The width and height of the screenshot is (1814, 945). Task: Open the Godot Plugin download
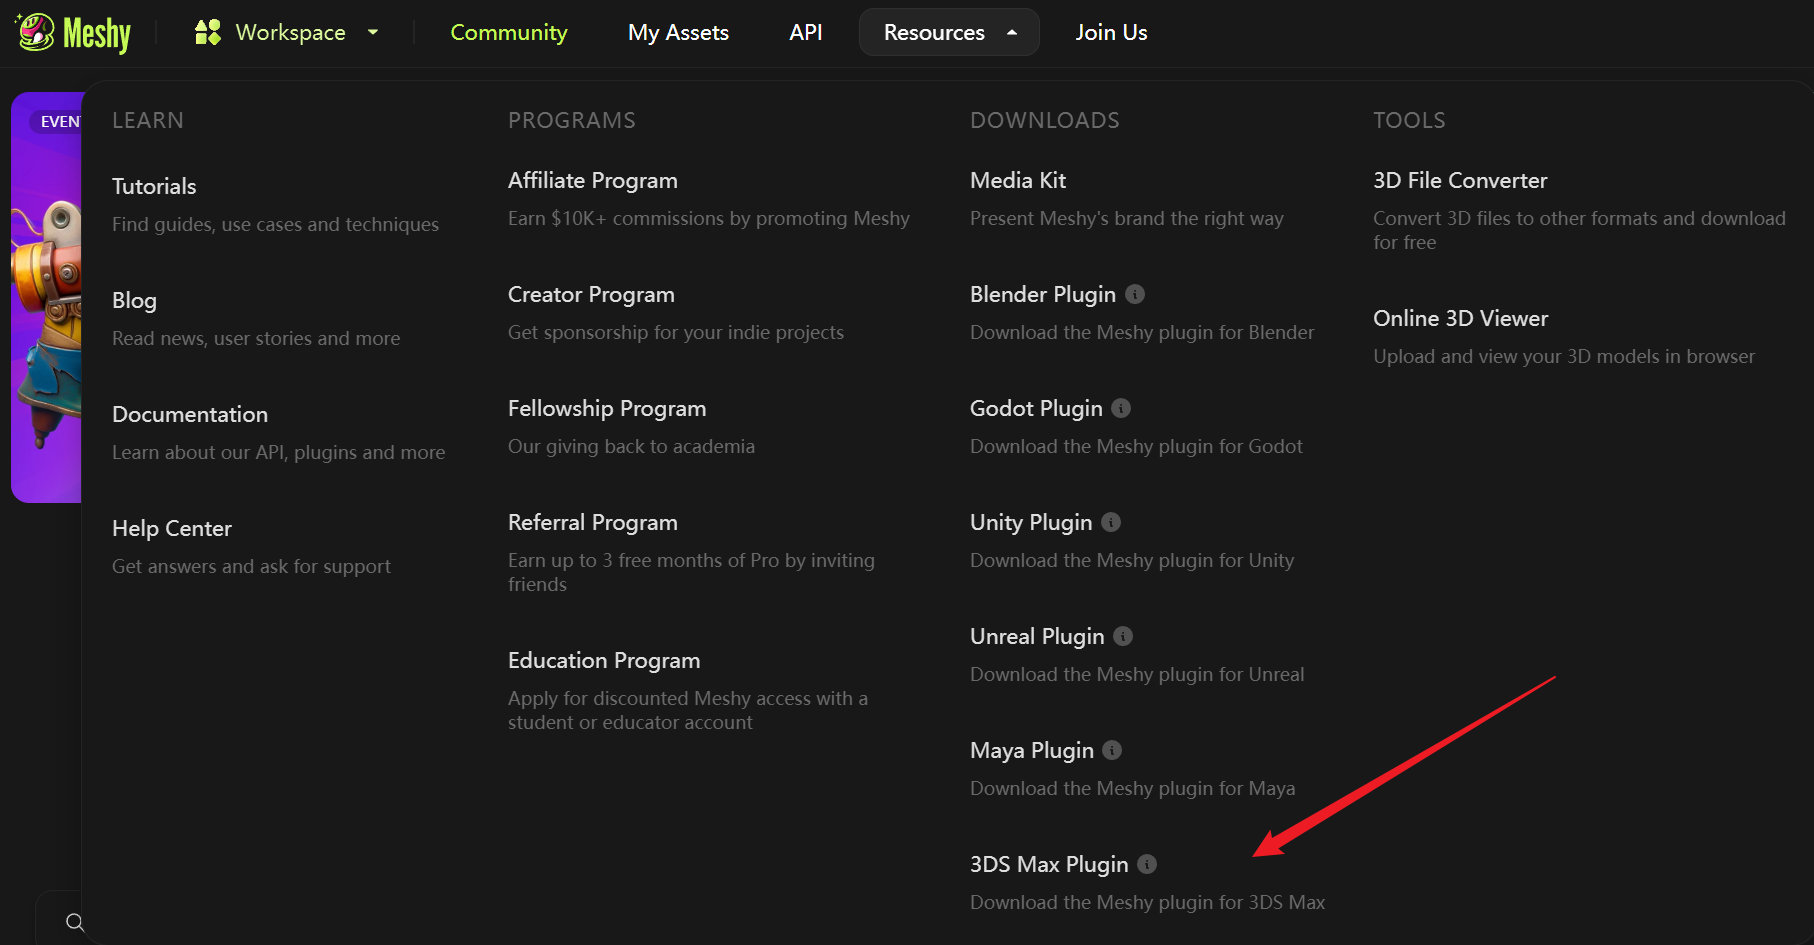point(1036,408)
